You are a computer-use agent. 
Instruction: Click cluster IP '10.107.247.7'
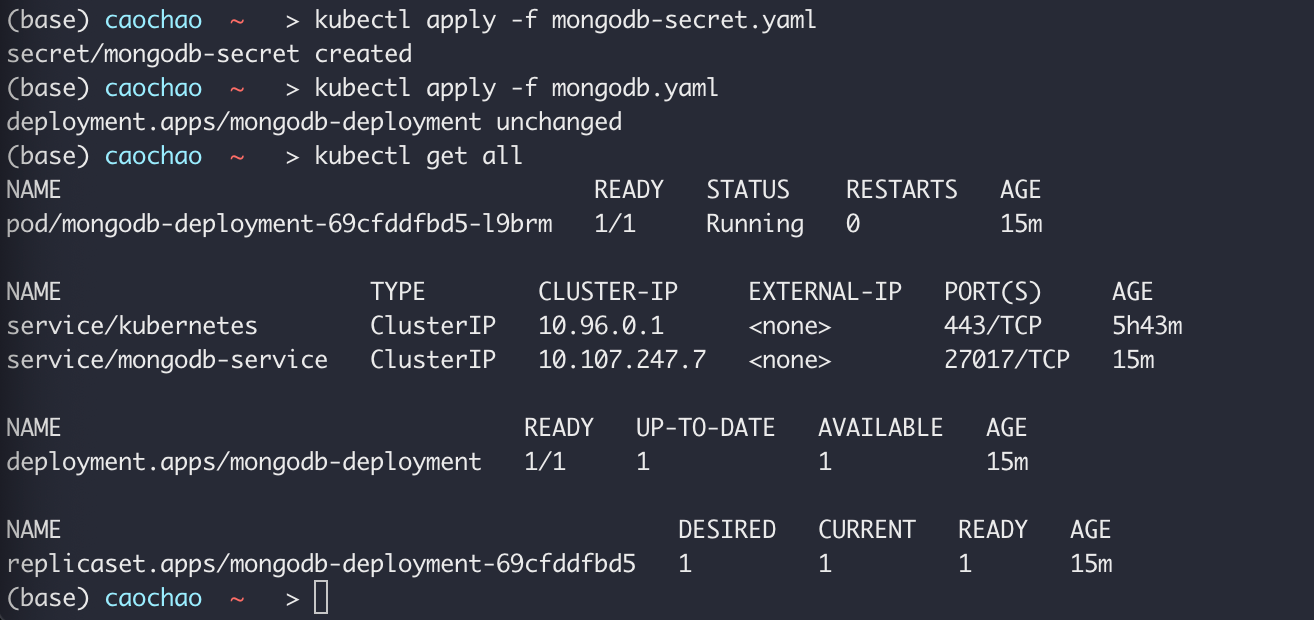point(622,360)
